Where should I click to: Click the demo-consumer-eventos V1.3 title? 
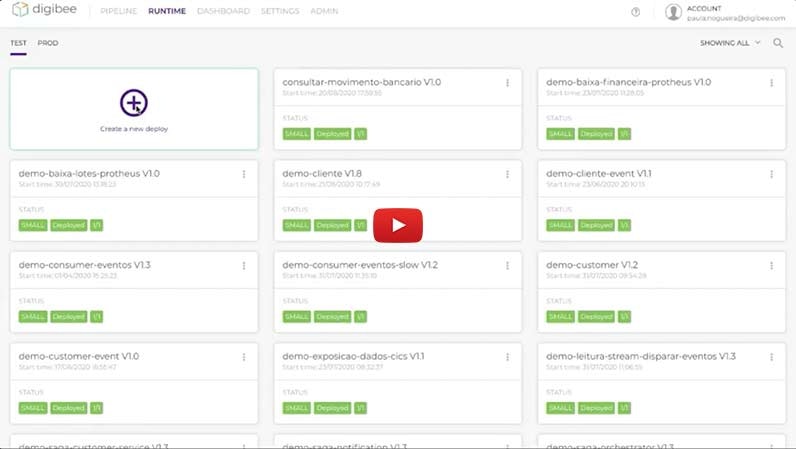(x=84, y=265)
